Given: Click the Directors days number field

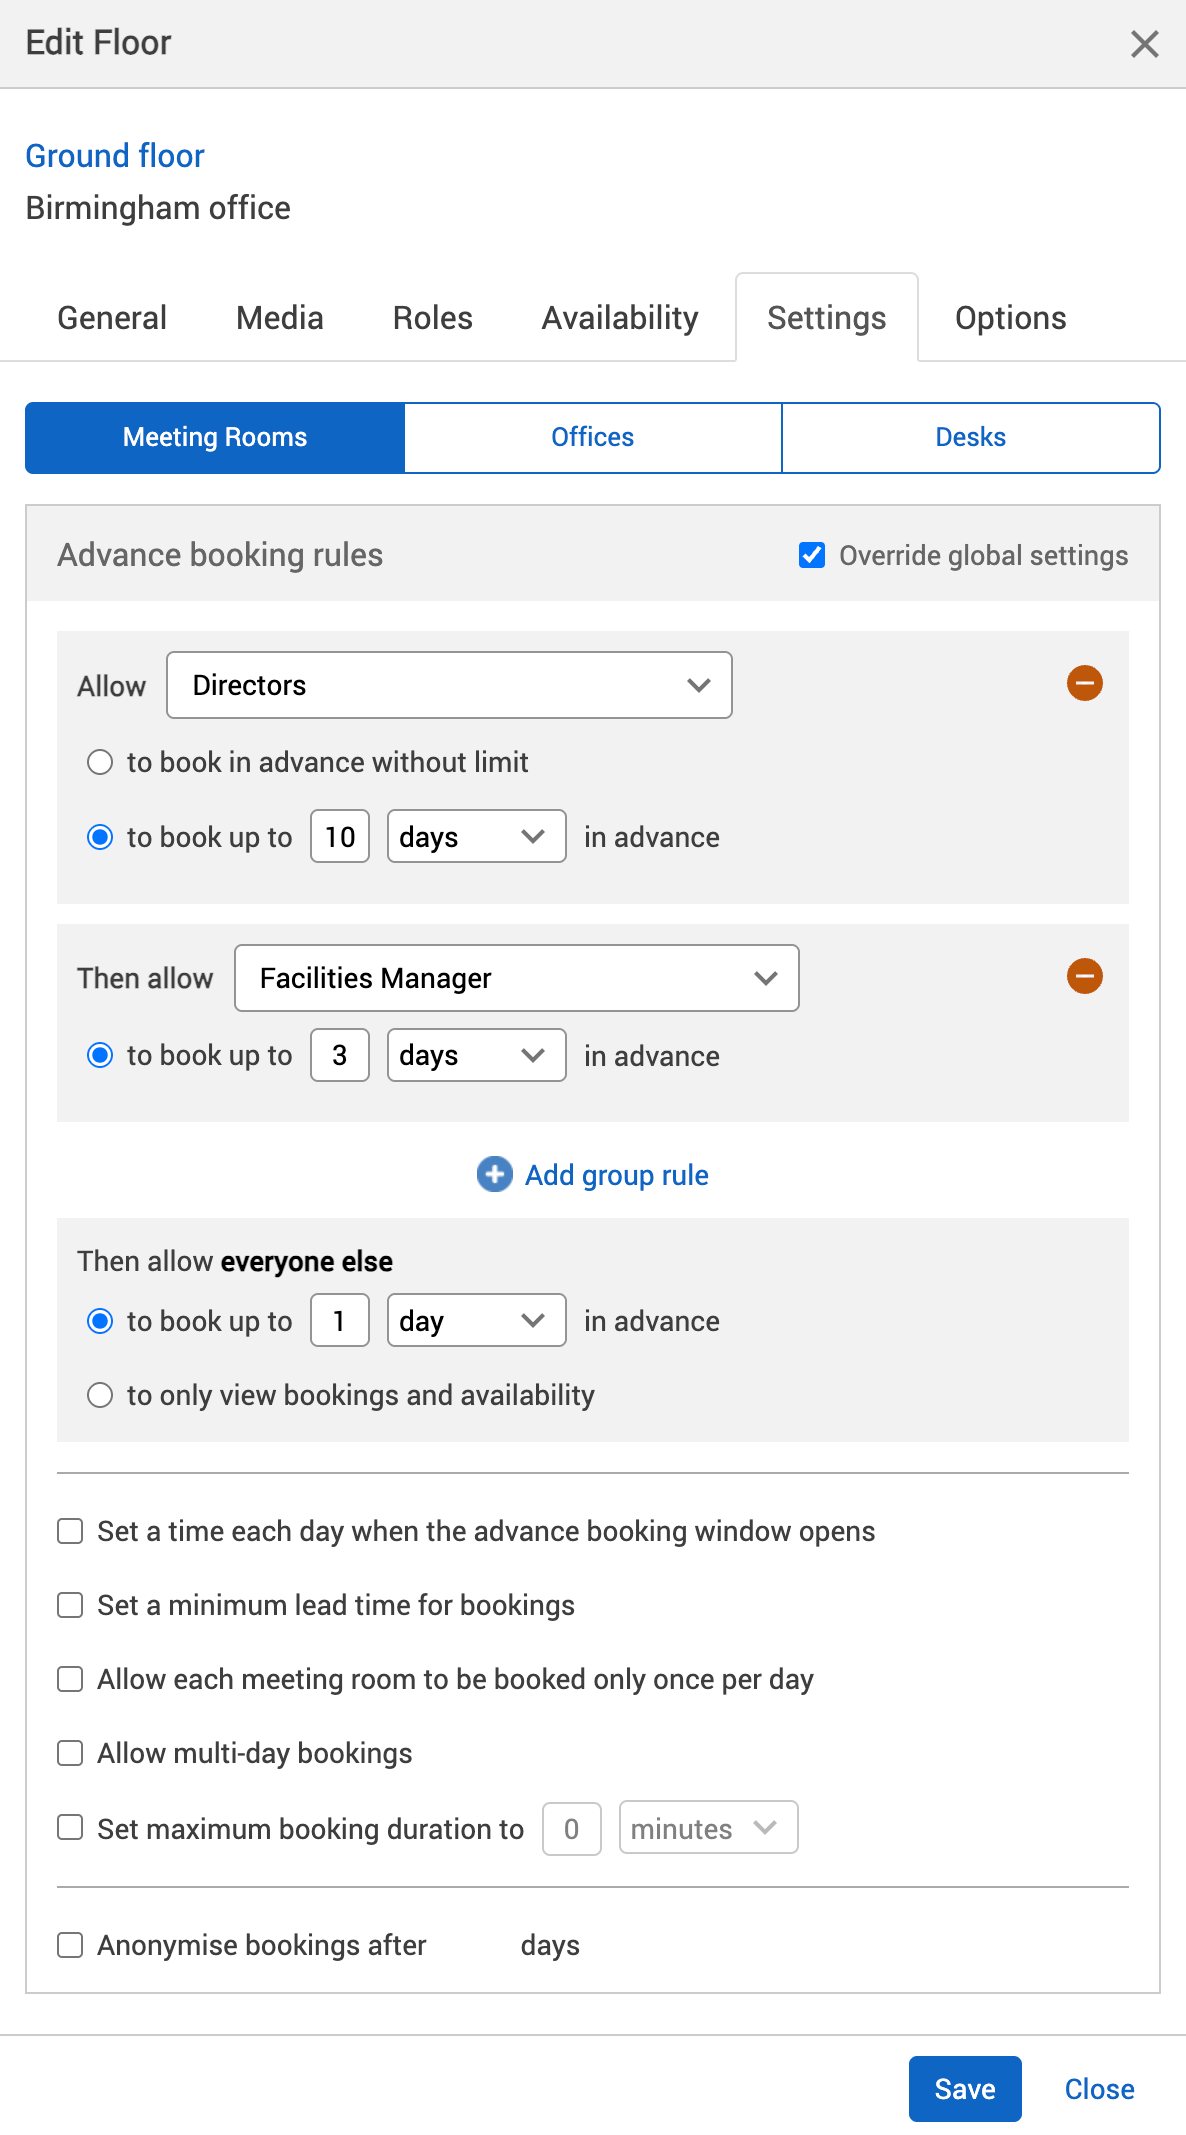Looking at the screenshot, I should (x=340, y=836).
